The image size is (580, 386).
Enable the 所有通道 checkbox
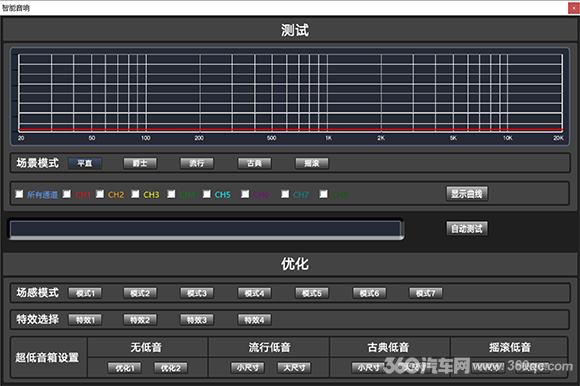(19, 194)
